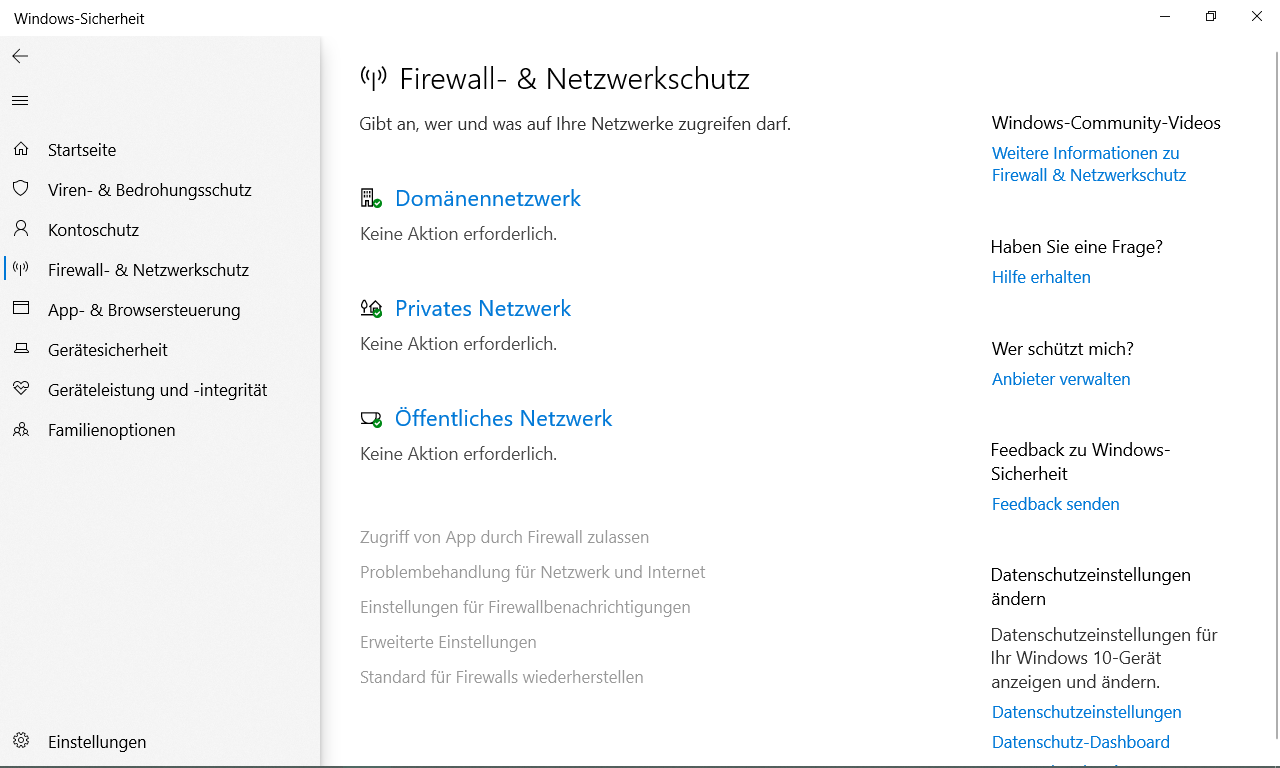The height and width of the screenshot is (768, 1280).
Task: Open Erweiterte Einstellungen link
Action: (448, 642)
